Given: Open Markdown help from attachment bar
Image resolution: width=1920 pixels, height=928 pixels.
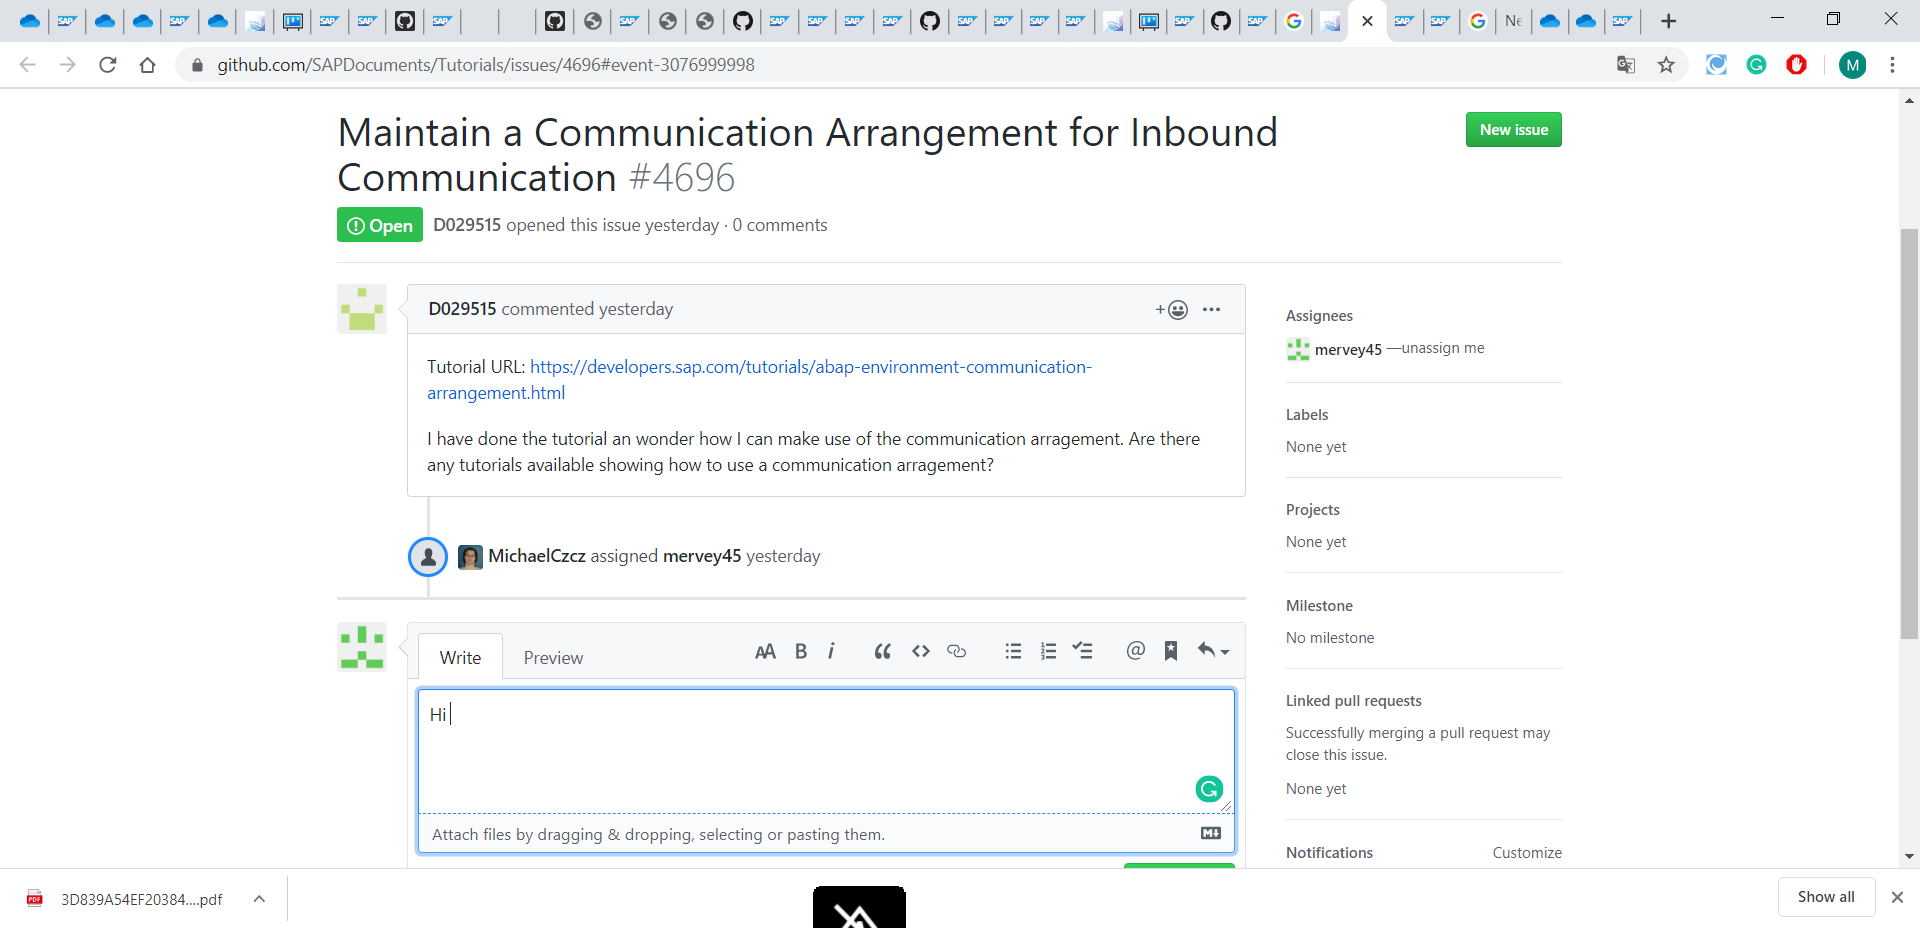Looking at the screenshot, I should pos(1211,833).
